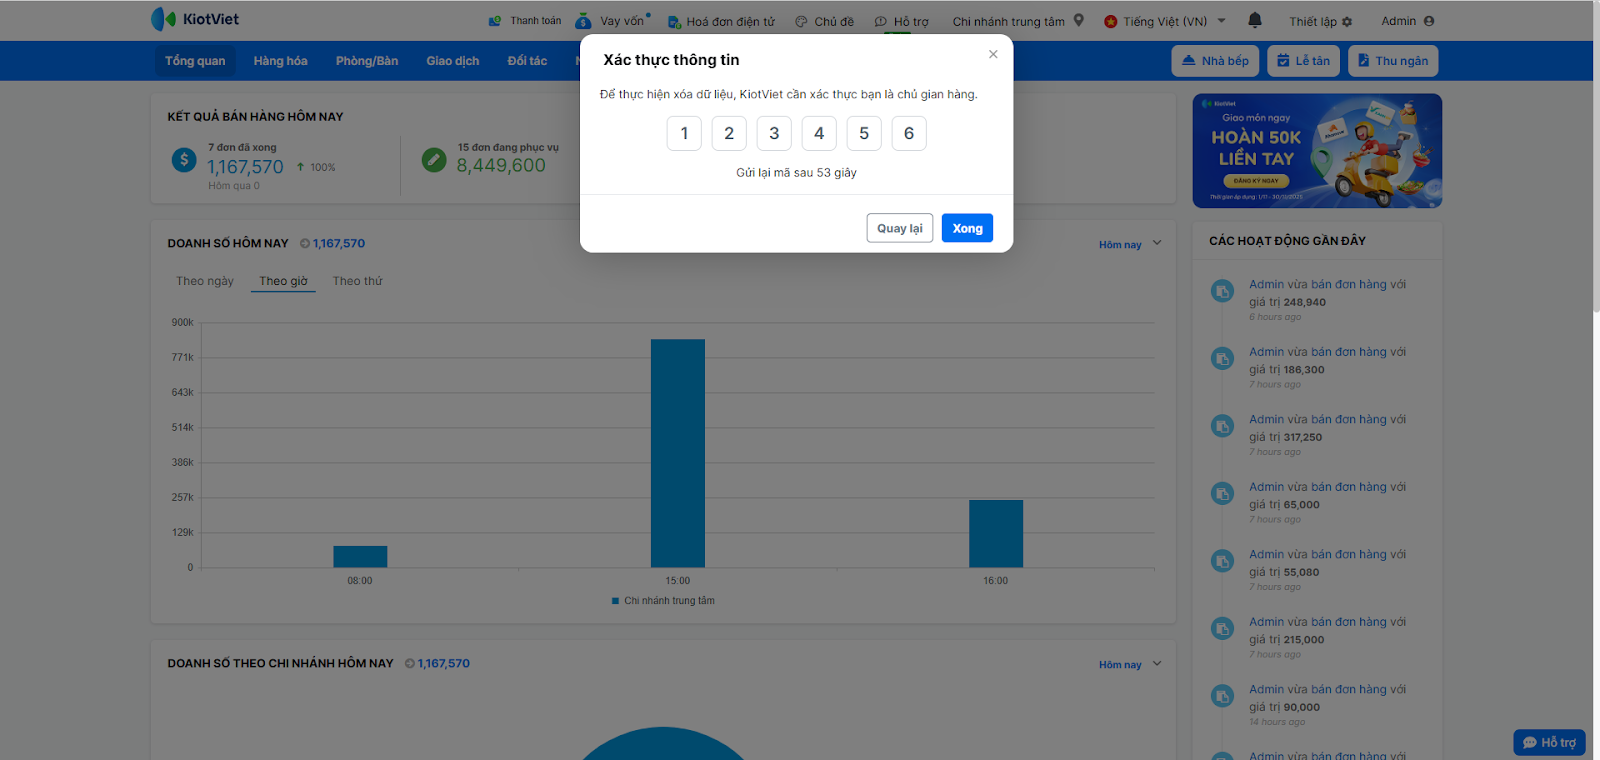
Task: Open the Lễ tân reception screen
Action: click(x=1304, y=61)
